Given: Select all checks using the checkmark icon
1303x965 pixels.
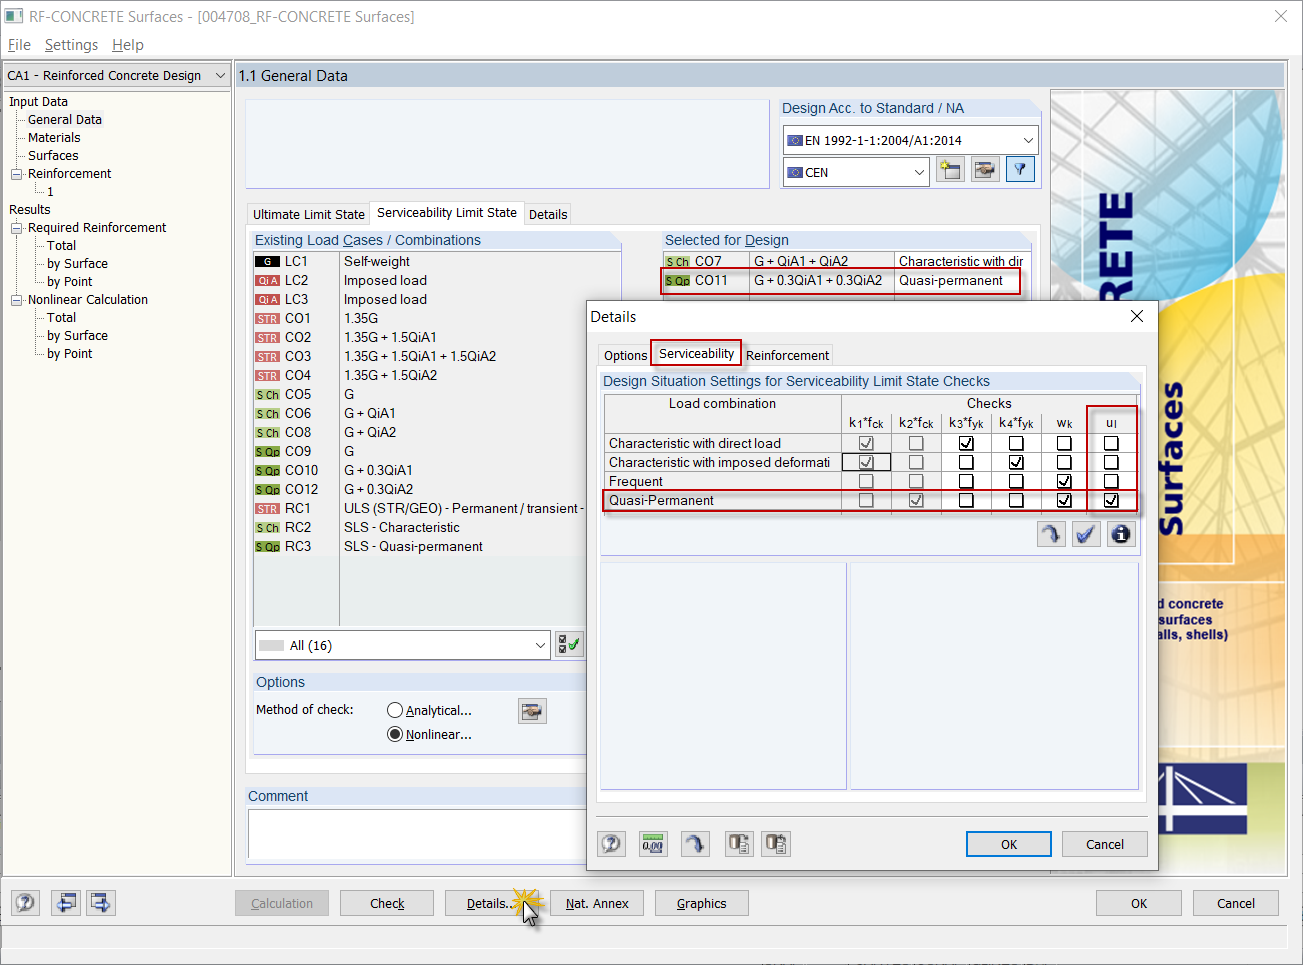Looking at the screenshot, I should 1086,534.
